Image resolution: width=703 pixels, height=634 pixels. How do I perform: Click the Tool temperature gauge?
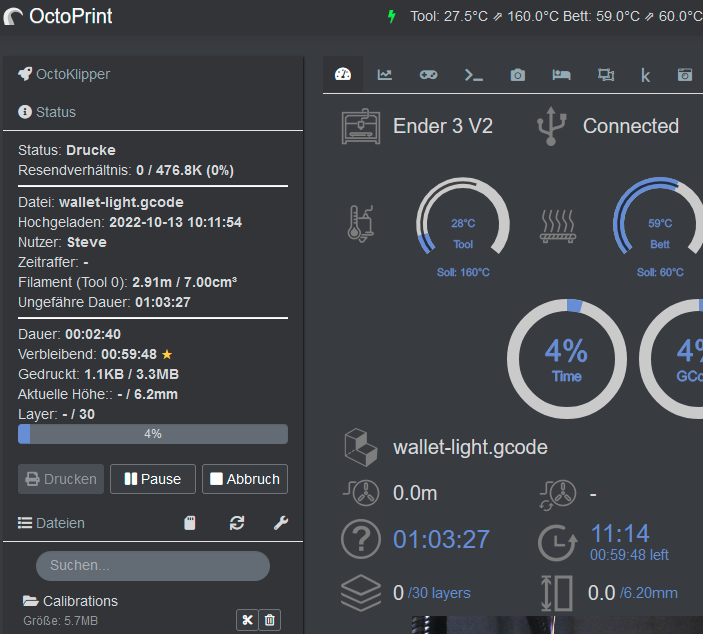click(x=463, y=218)
